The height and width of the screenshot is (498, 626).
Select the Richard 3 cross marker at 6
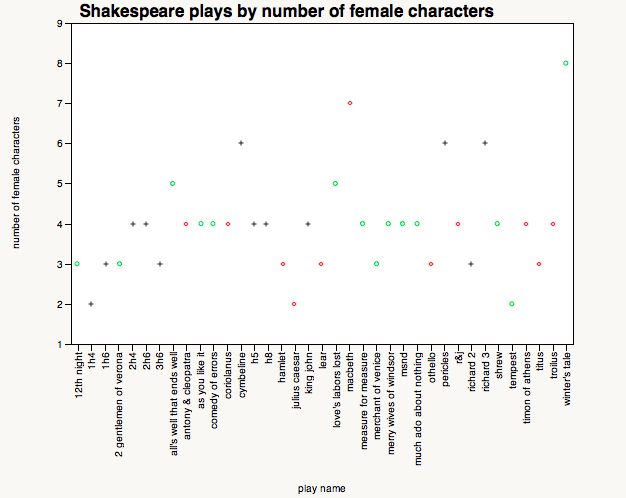click(x=485, y=143)
